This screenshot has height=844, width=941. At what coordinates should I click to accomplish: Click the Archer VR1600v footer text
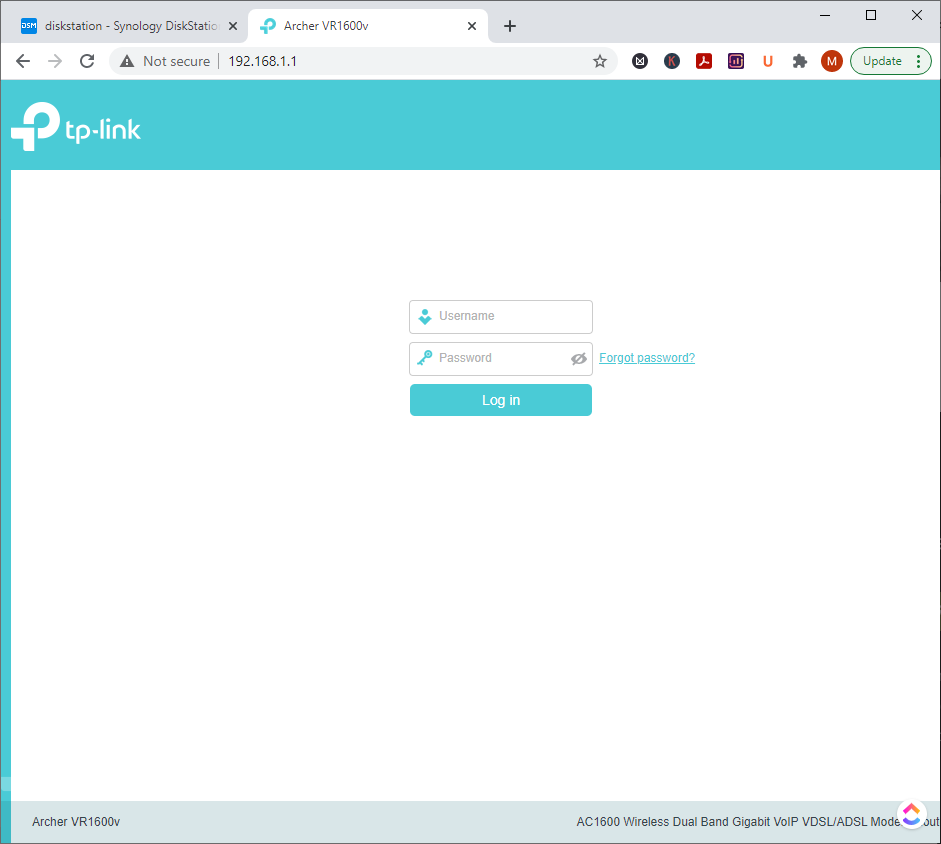(76, 822)
